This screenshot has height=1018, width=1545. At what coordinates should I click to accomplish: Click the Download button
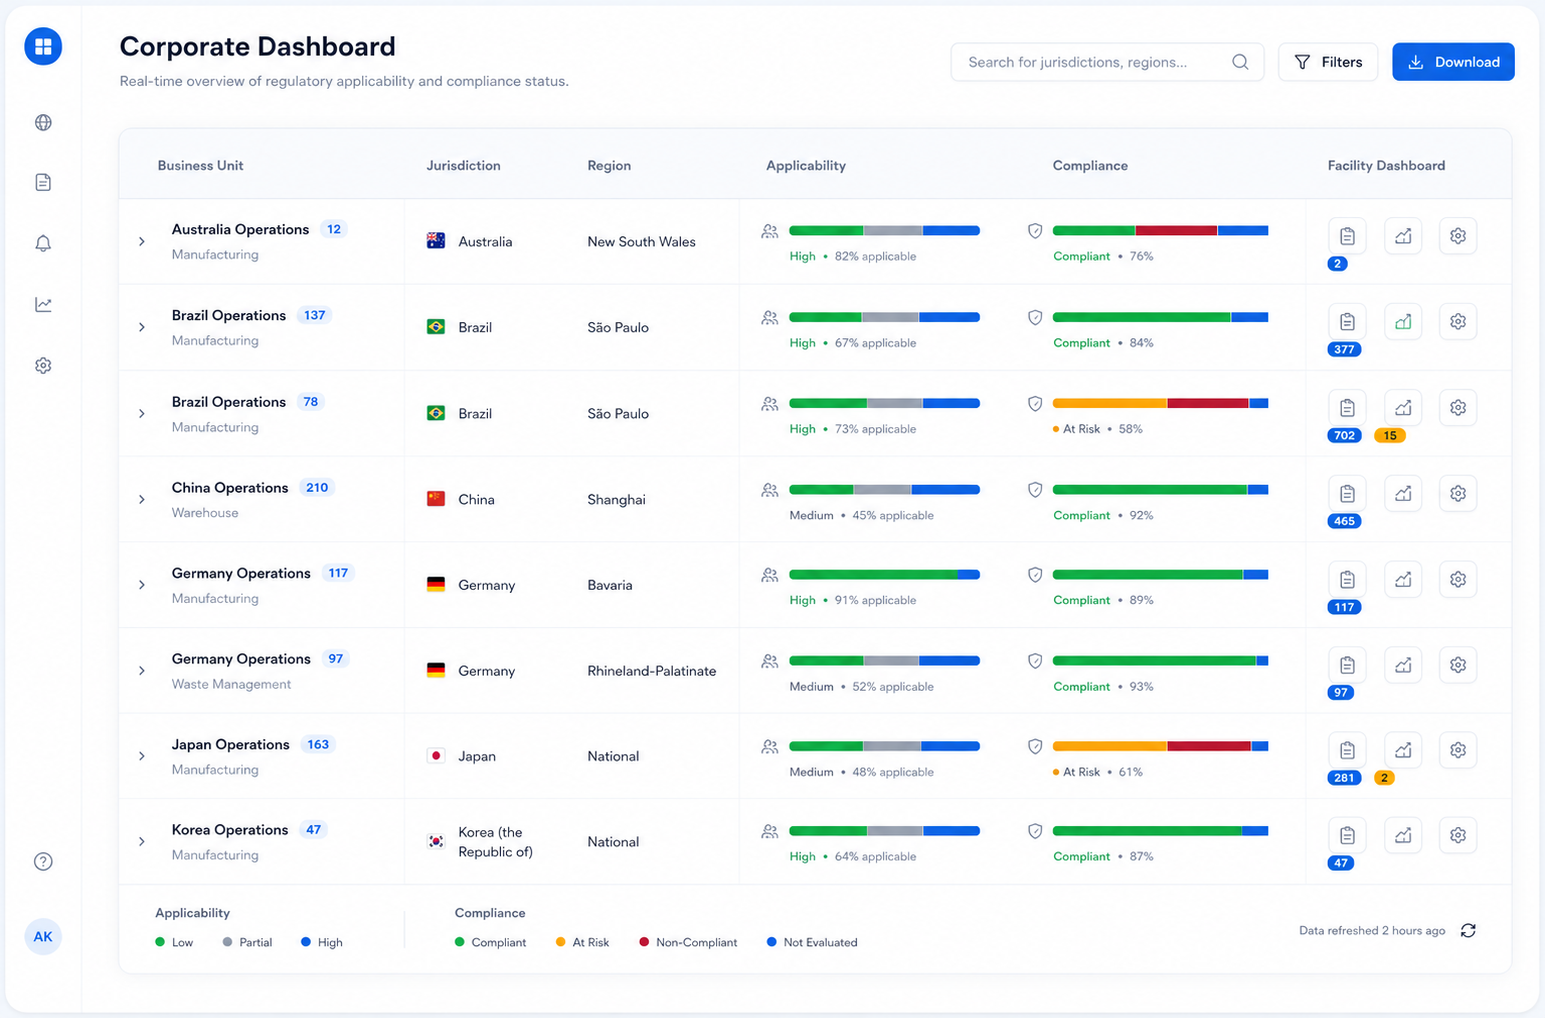click(x=1453, y=62)
